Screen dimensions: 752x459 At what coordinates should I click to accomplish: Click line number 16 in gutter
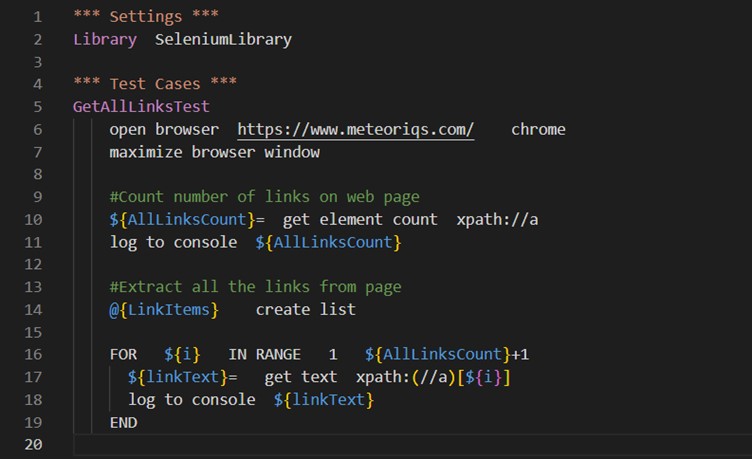[x=33, y=354]
